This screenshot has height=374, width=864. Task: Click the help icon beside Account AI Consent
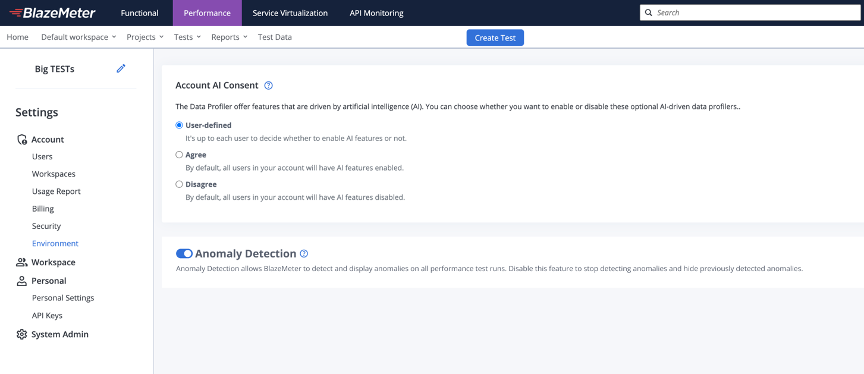pos(268,85)
